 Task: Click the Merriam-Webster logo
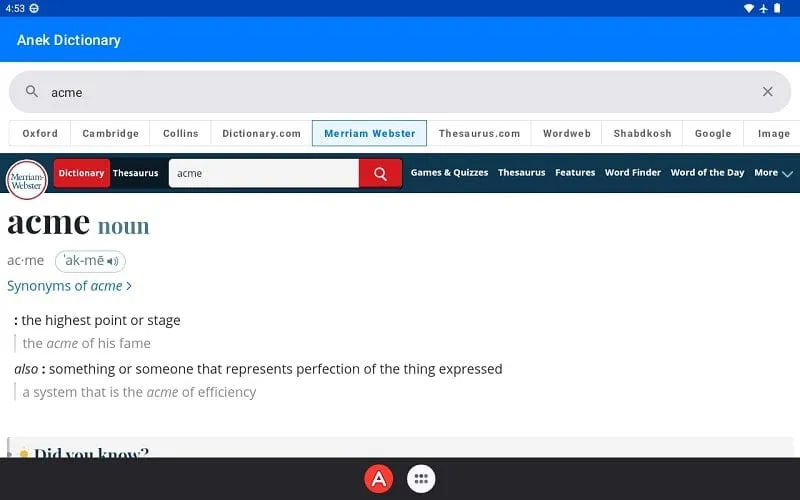27,180
